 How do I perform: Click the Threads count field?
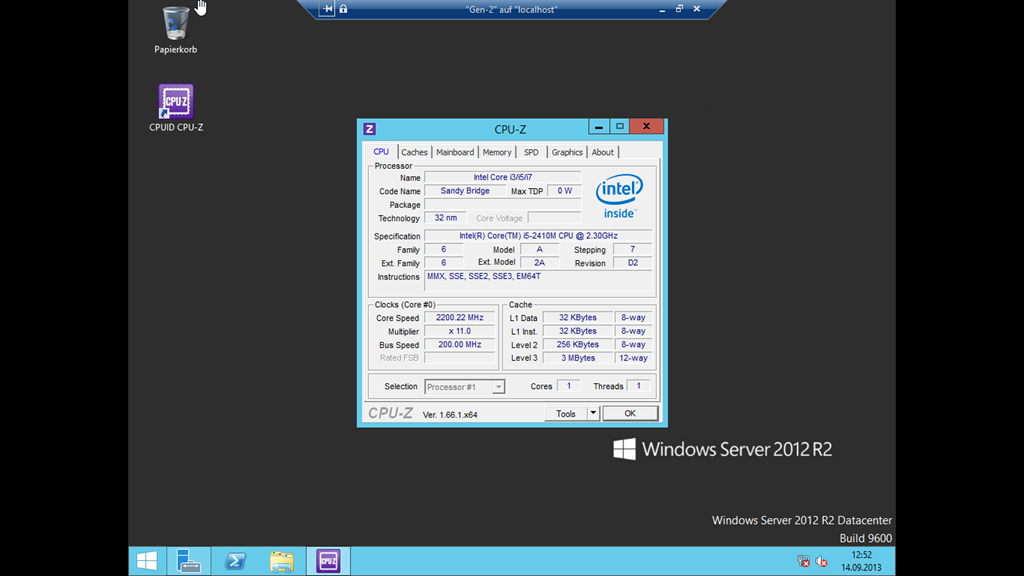[639, 386]
